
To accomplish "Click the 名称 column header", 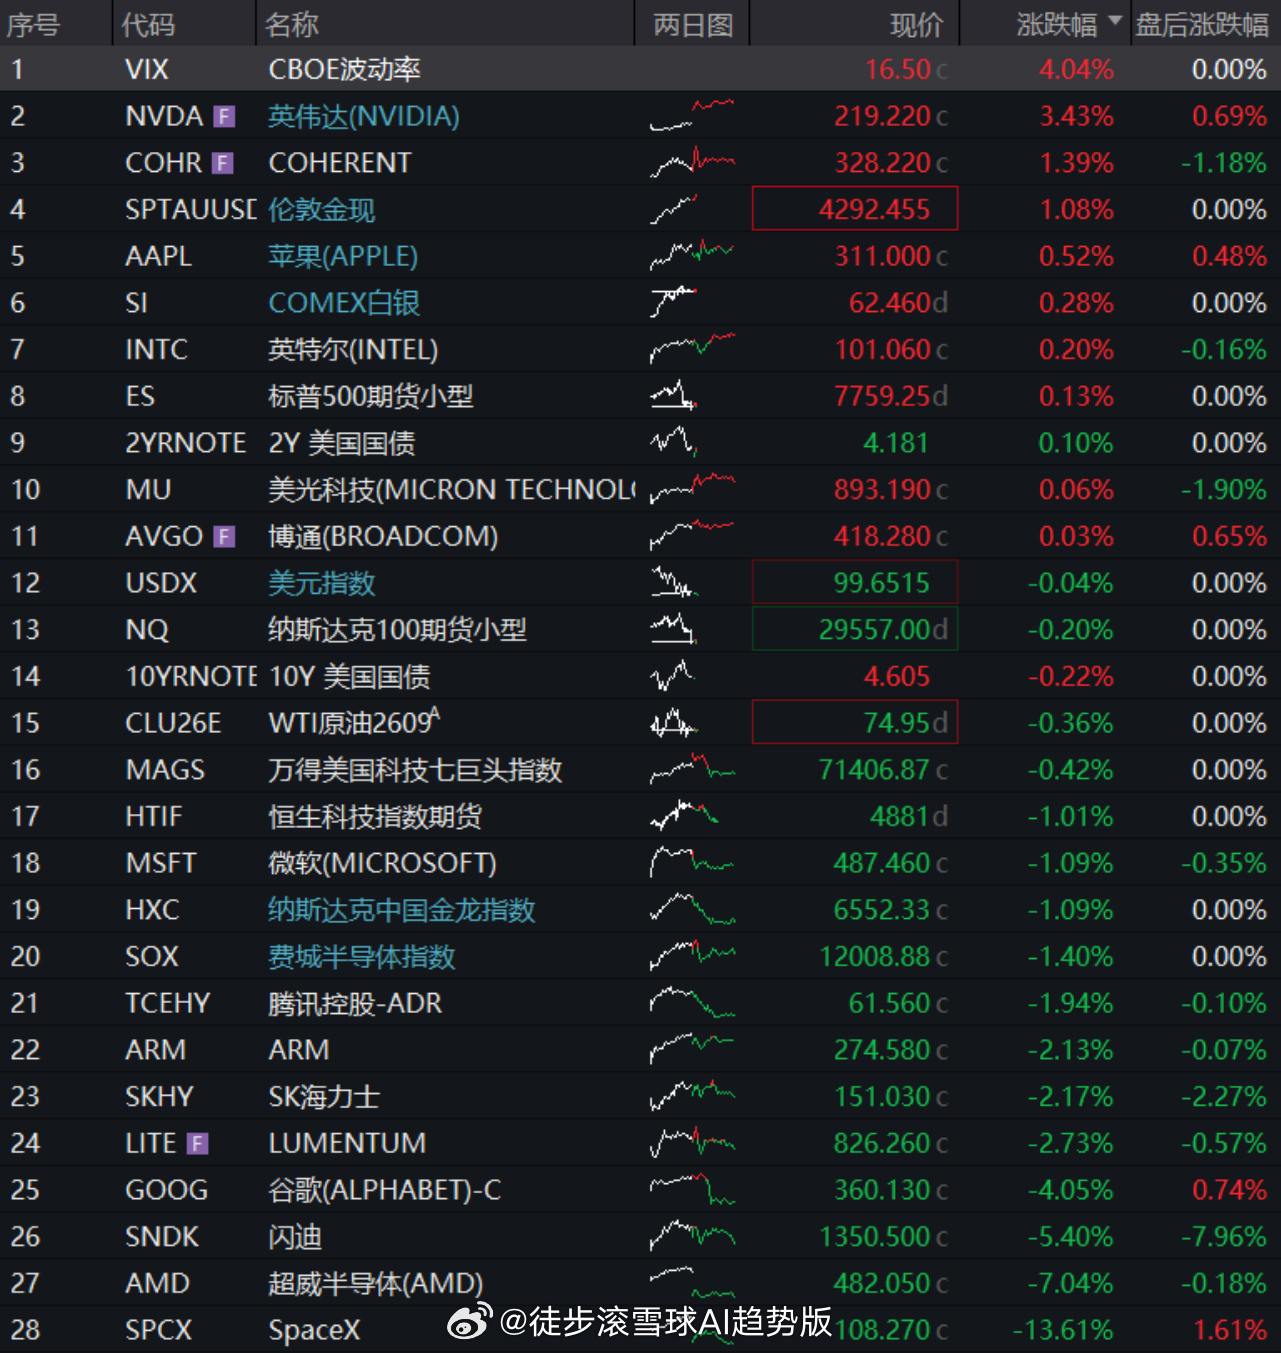I will (x=292, y=24).
